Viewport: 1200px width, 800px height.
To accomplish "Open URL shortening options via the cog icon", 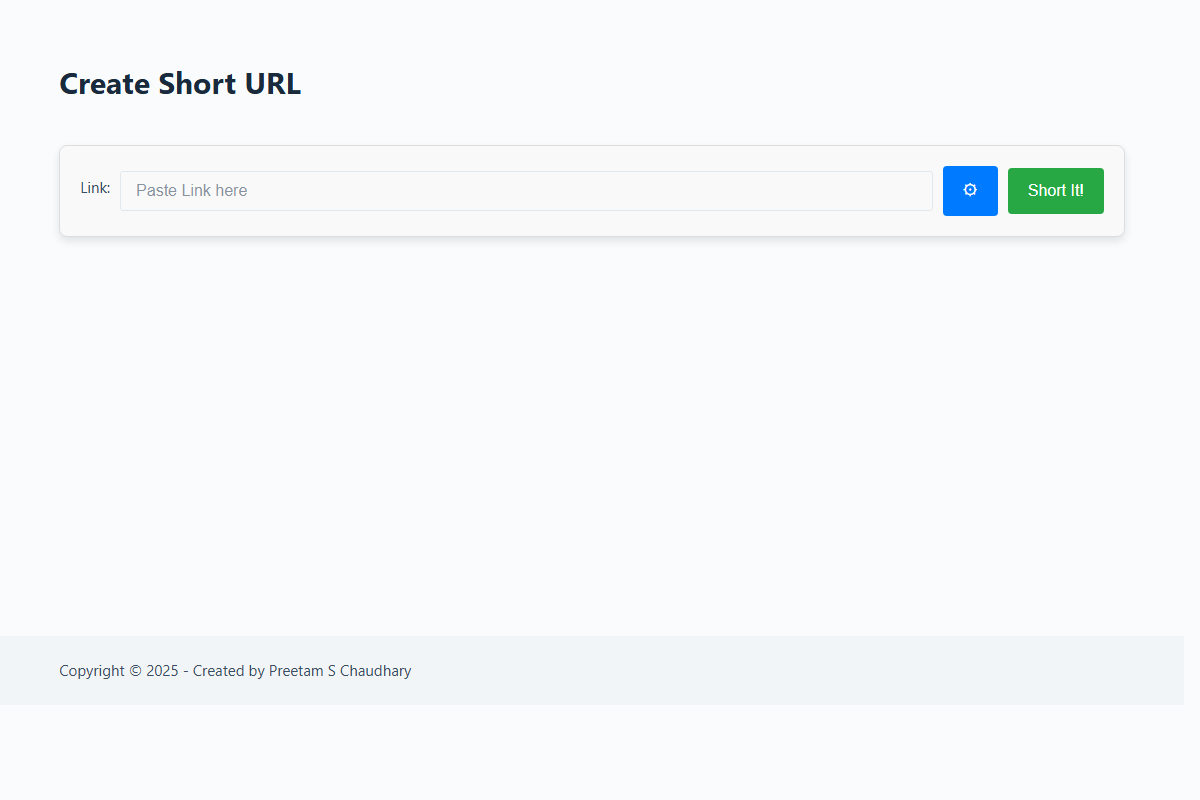I will click(970, 190).
